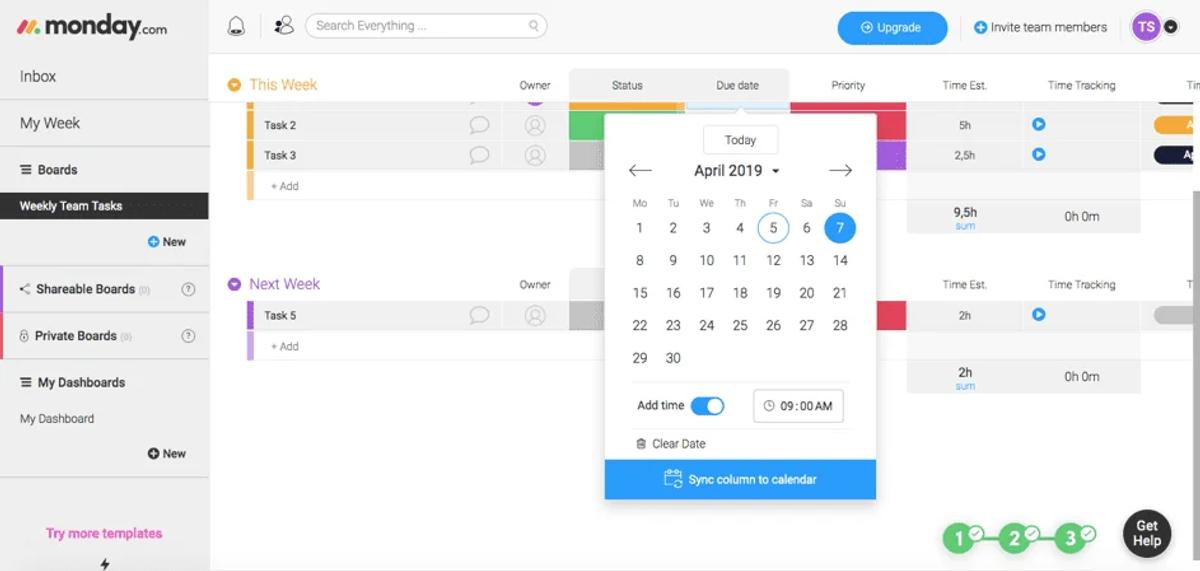Image resolution: width=1200 pixels, height=571 pixels.
Task: Open My Dashboard
Action: (x=57, y=419)
